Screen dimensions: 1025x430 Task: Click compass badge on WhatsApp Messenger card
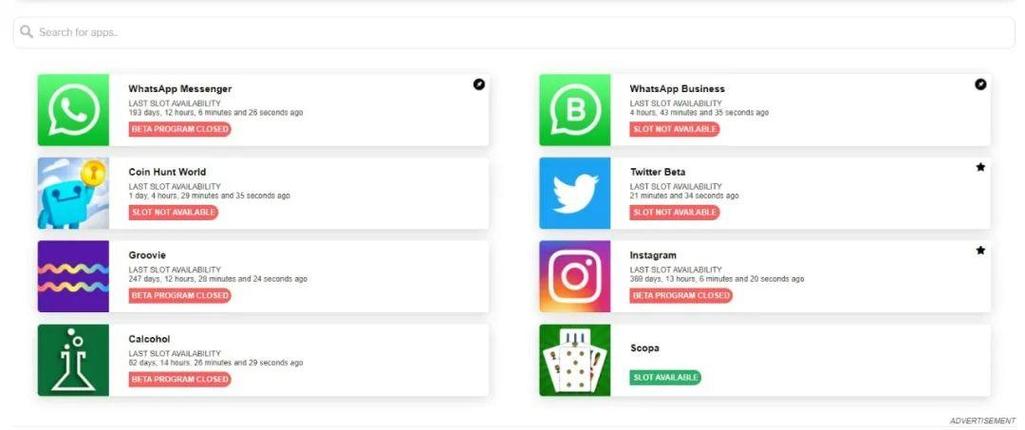click(479, 84)
